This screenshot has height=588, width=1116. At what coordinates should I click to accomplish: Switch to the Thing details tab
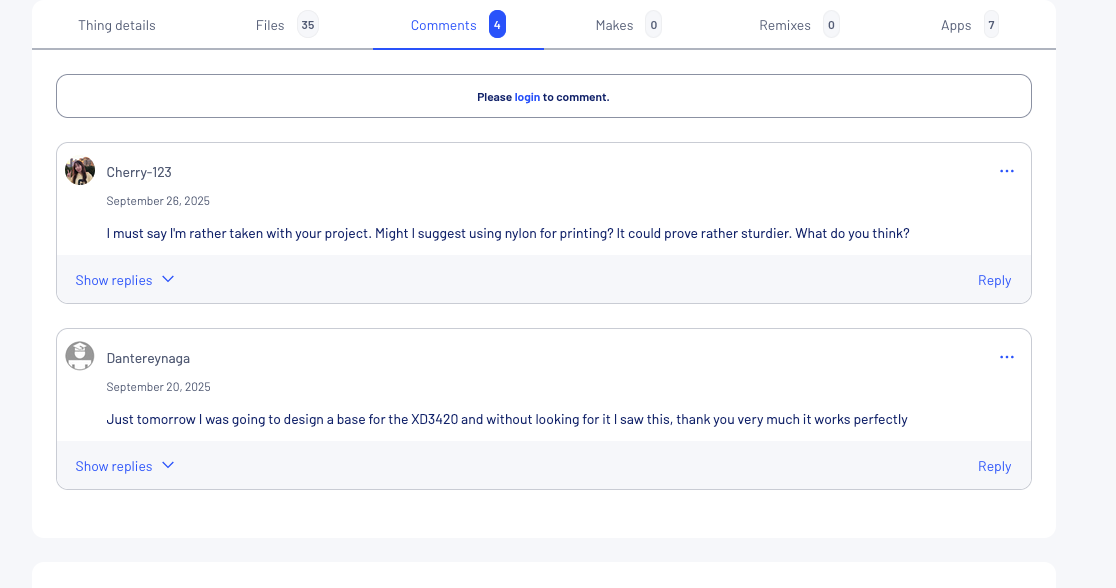117,25
